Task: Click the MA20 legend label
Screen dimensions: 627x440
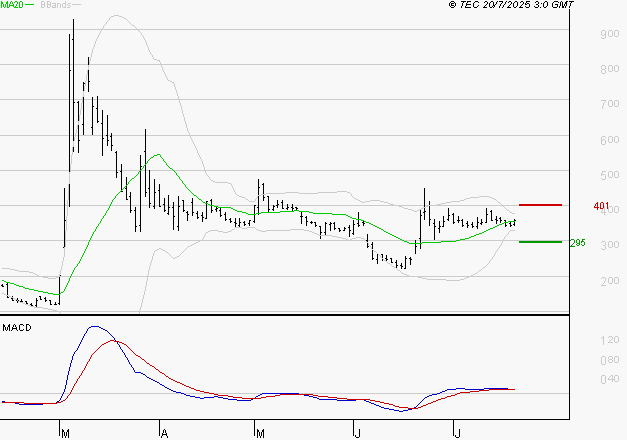Action: point(12,5)
